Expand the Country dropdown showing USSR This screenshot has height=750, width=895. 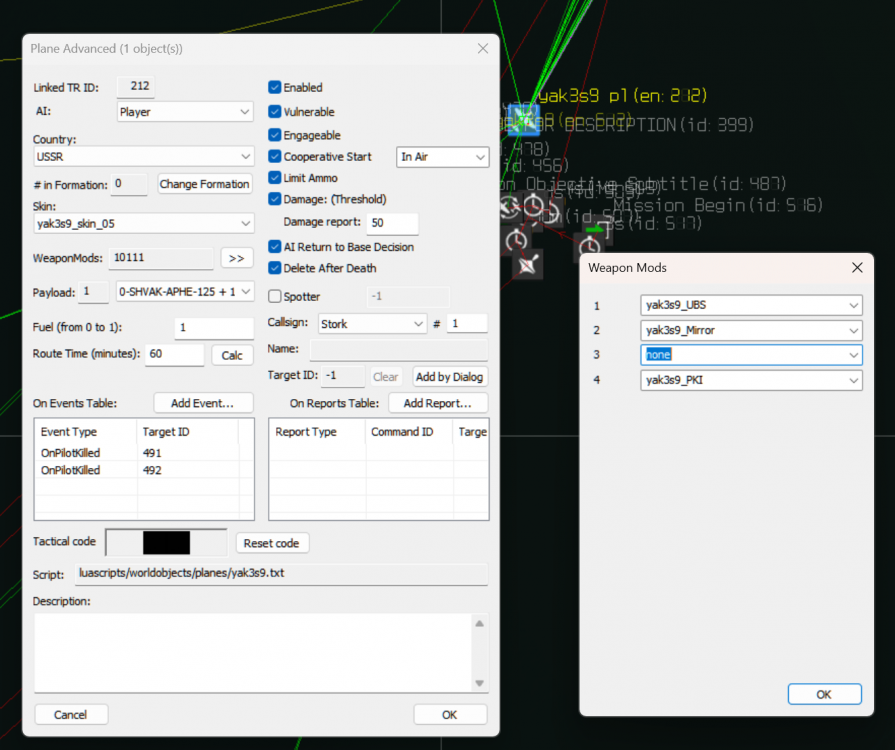246,157
